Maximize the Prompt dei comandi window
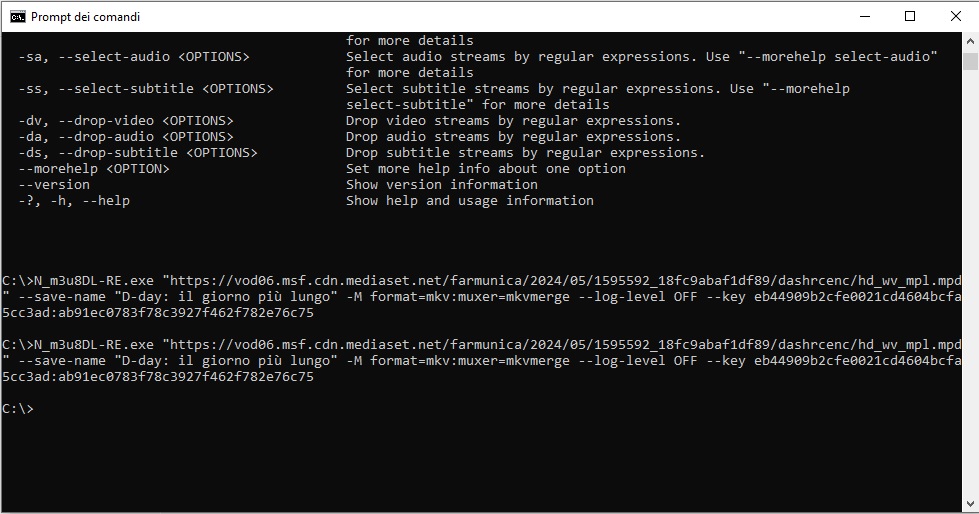979x514 pixels. tap(910, 17)
